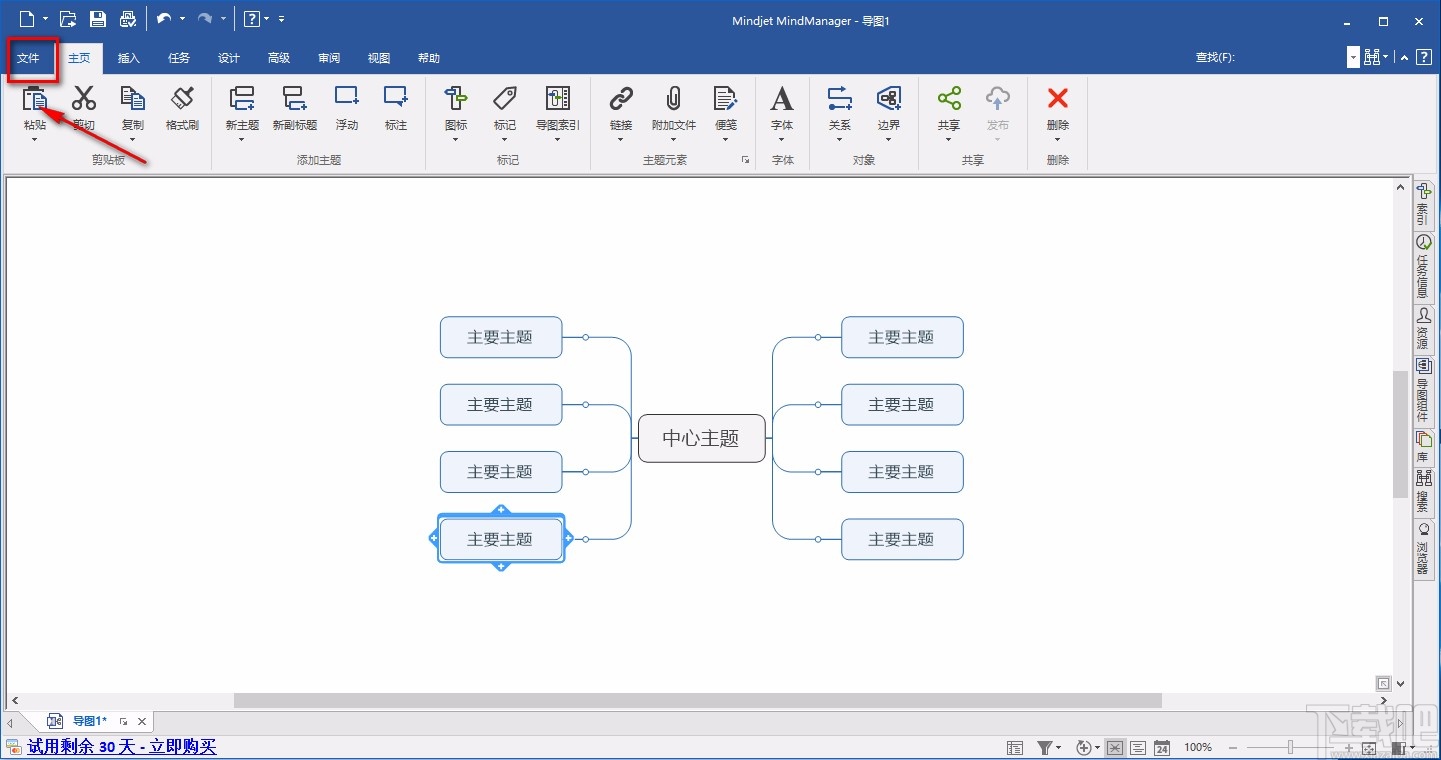Open the File (文件) menu tab
This screenshot has height=760, width=1441.
28,58
